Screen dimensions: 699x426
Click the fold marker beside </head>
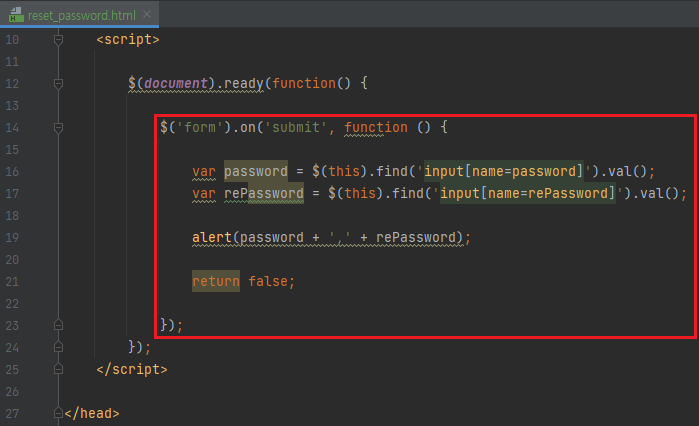point(58,413)
